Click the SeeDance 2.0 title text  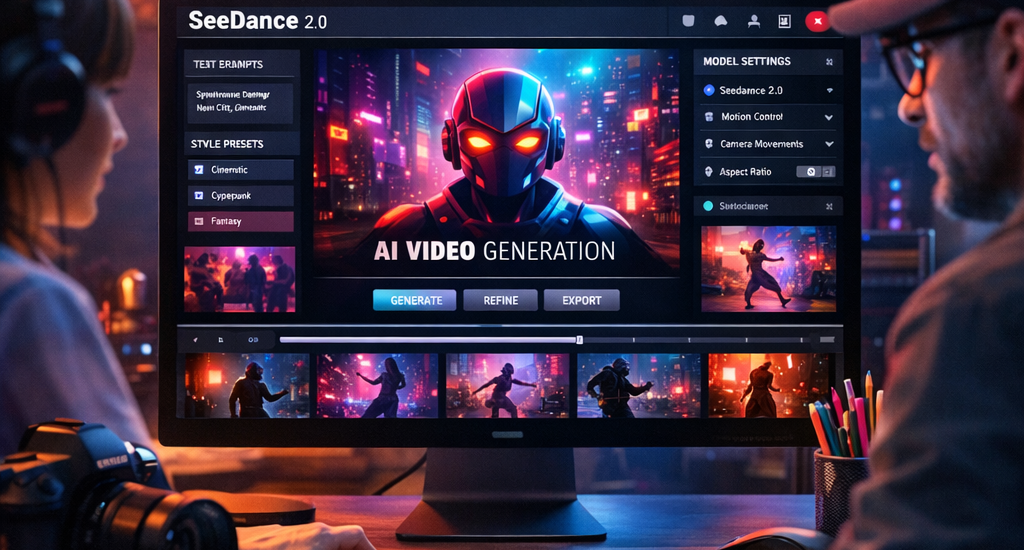pos(257,21)
